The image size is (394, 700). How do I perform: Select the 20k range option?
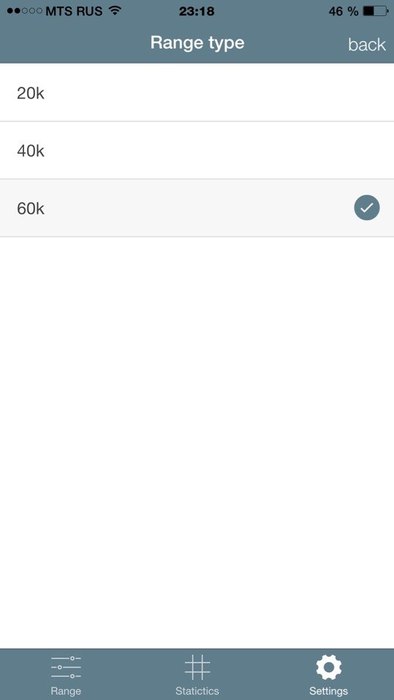197,92
